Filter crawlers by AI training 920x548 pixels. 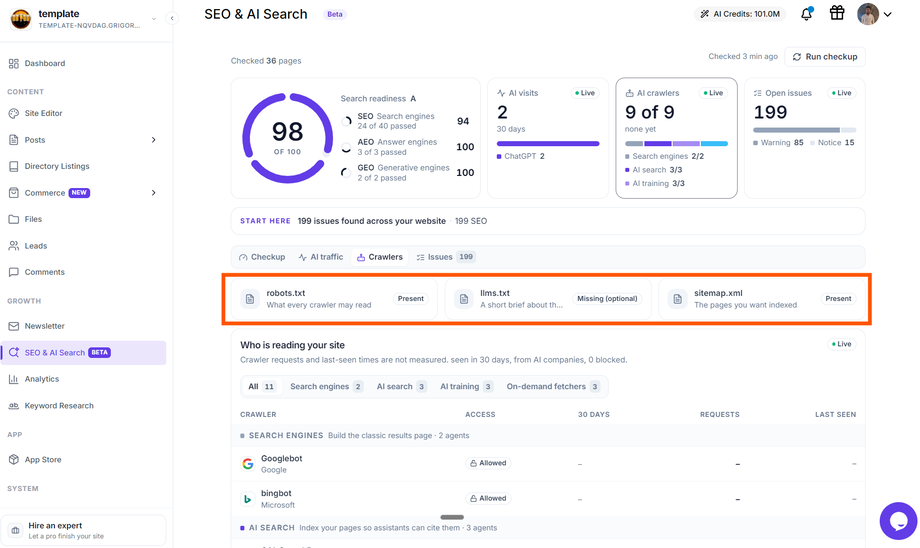(x=466, y=387)
